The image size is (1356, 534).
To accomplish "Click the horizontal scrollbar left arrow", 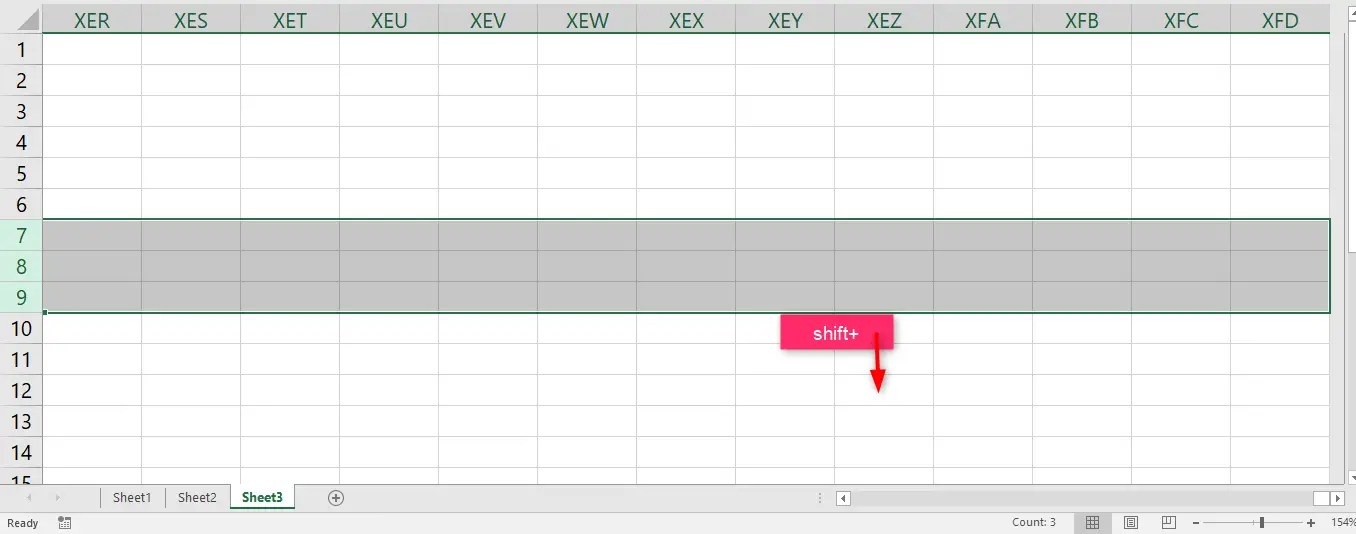I will coord(844,498).
